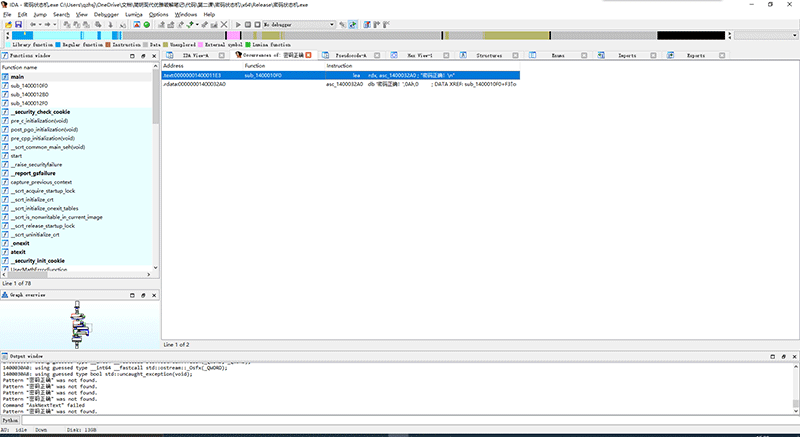Select main in the Functions window
The width and height of the screenshot is (800, 437).
(18, 77)
